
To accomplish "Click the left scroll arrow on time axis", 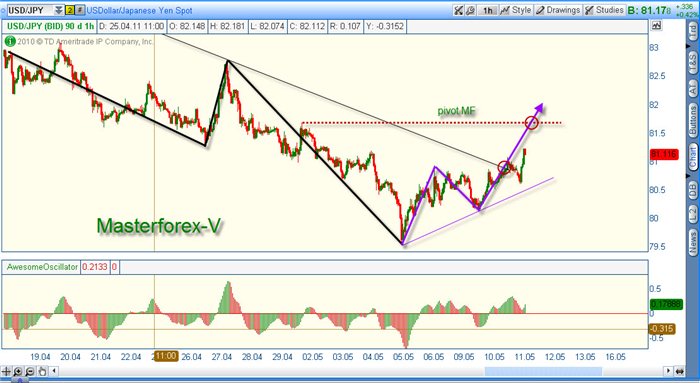I will coord(54,371).
